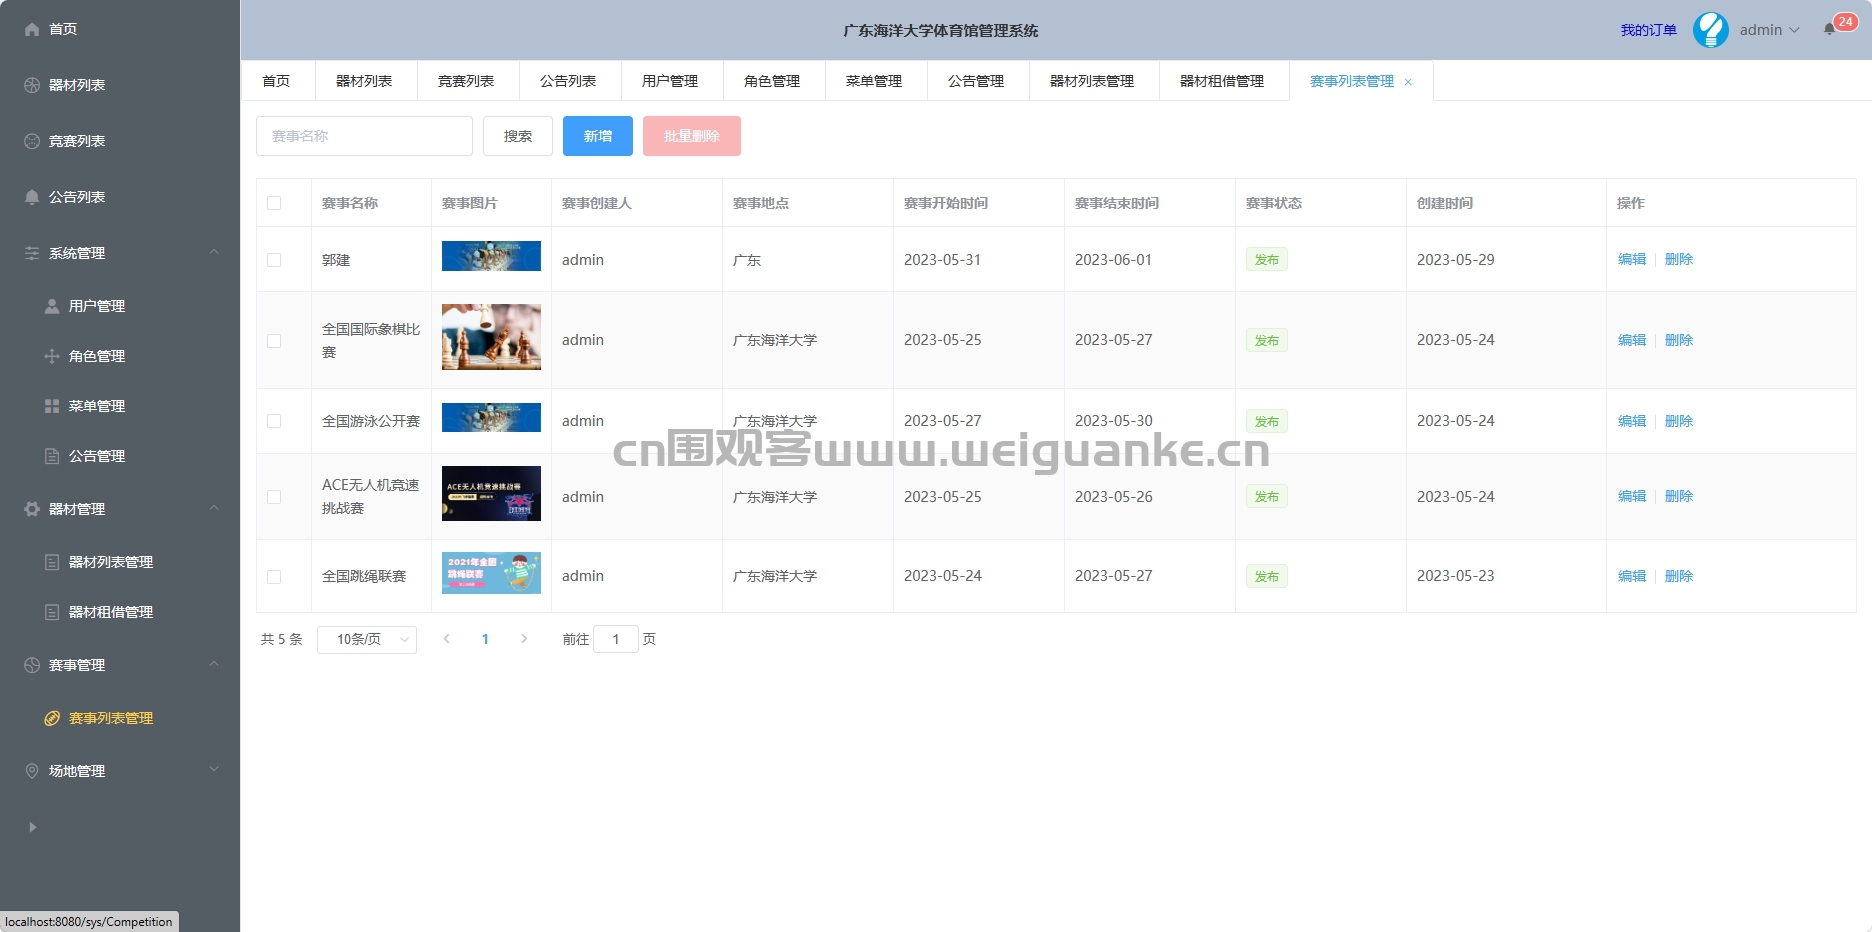Click the sidebar collapse arrow icon

tap(32, 827)
